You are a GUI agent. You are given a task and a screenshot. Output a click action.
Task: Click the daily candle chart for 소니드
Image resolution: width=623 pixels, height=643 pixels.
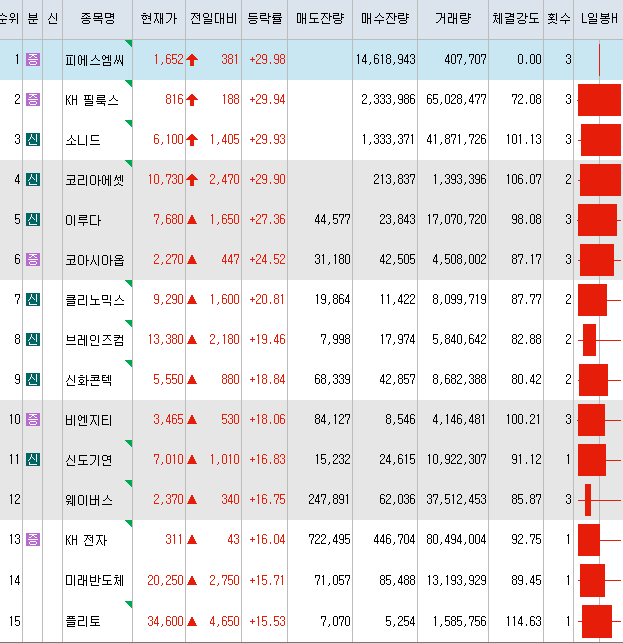point(599,140)
